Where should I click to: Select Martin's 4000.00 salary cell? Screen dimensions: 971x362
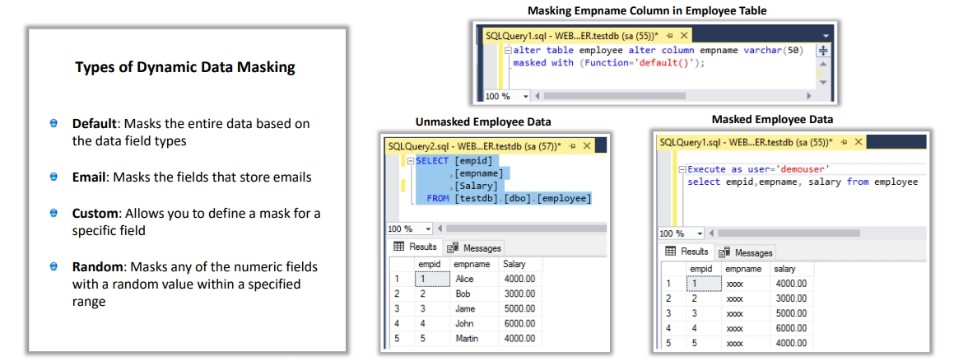pyautogui.click(x=520, y=338)
